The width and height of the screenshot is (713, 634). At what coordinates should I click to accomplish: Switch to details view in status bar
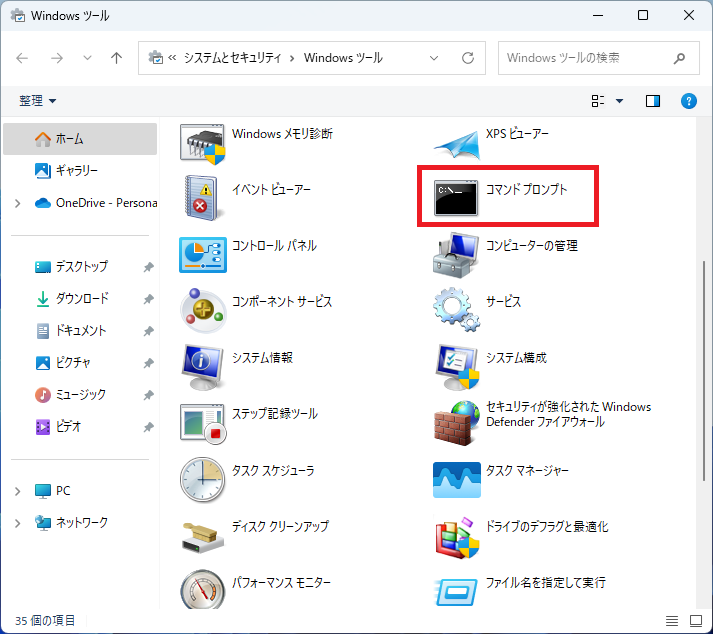coord(672,620)
